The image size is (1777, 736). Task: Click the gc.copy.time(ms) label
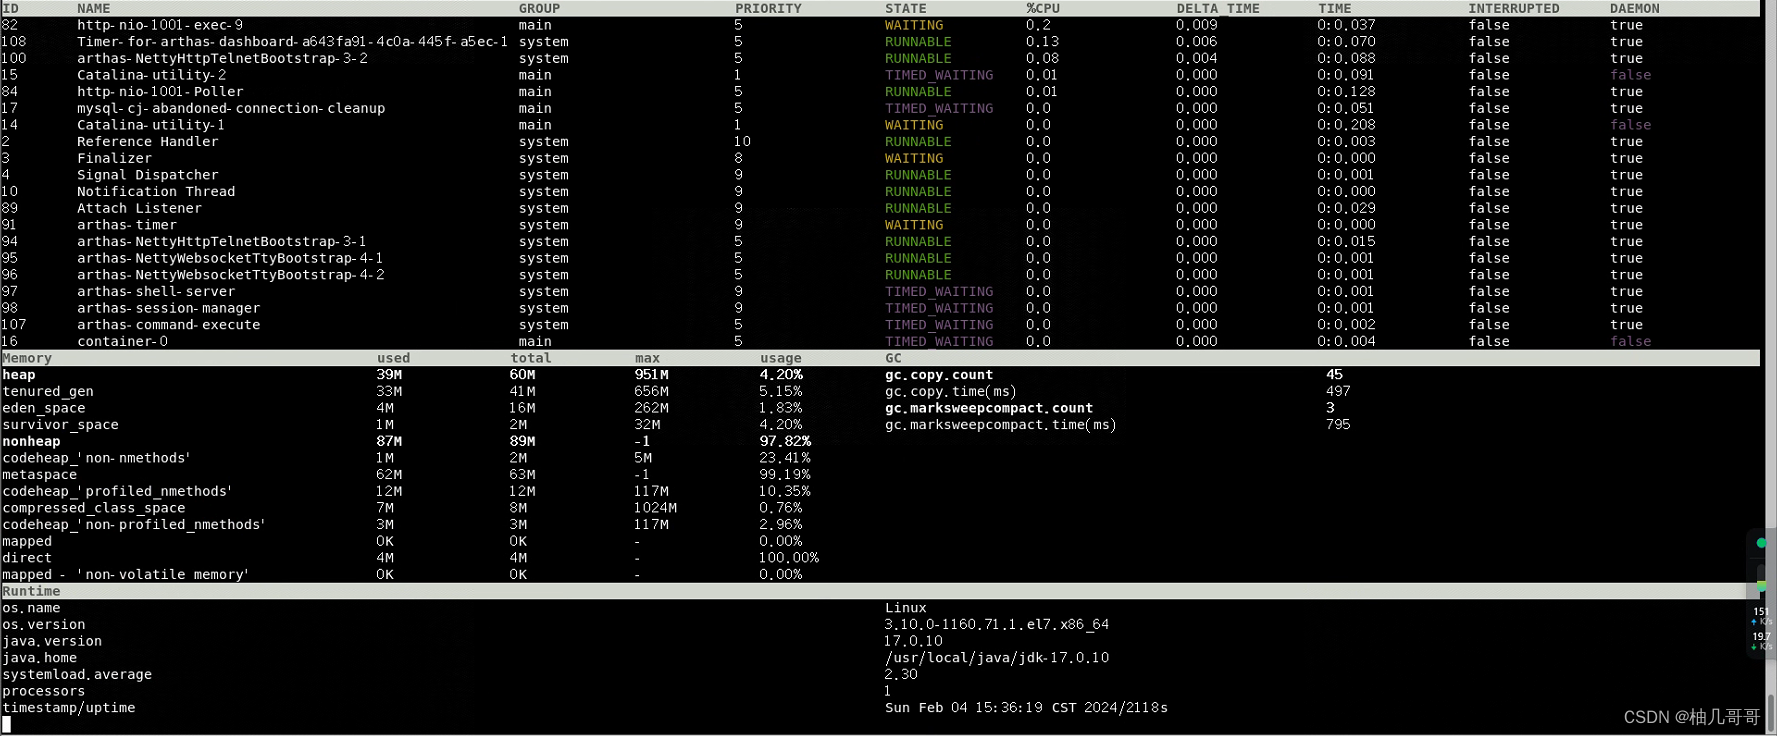pyautogui.click(x=951, y=391)
